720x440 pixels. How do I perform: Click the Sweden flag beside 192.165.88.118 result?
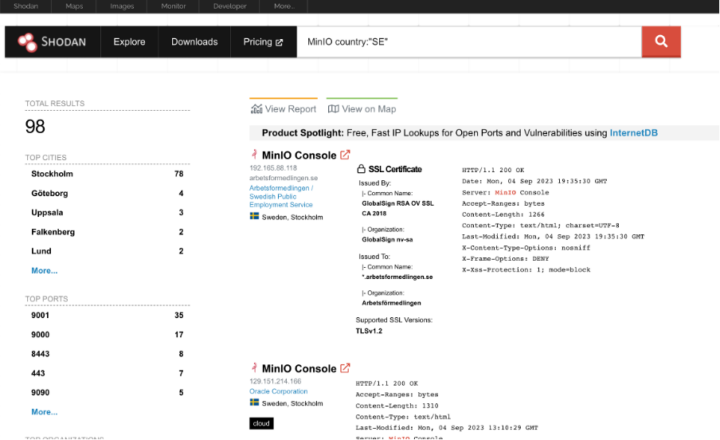254,216
